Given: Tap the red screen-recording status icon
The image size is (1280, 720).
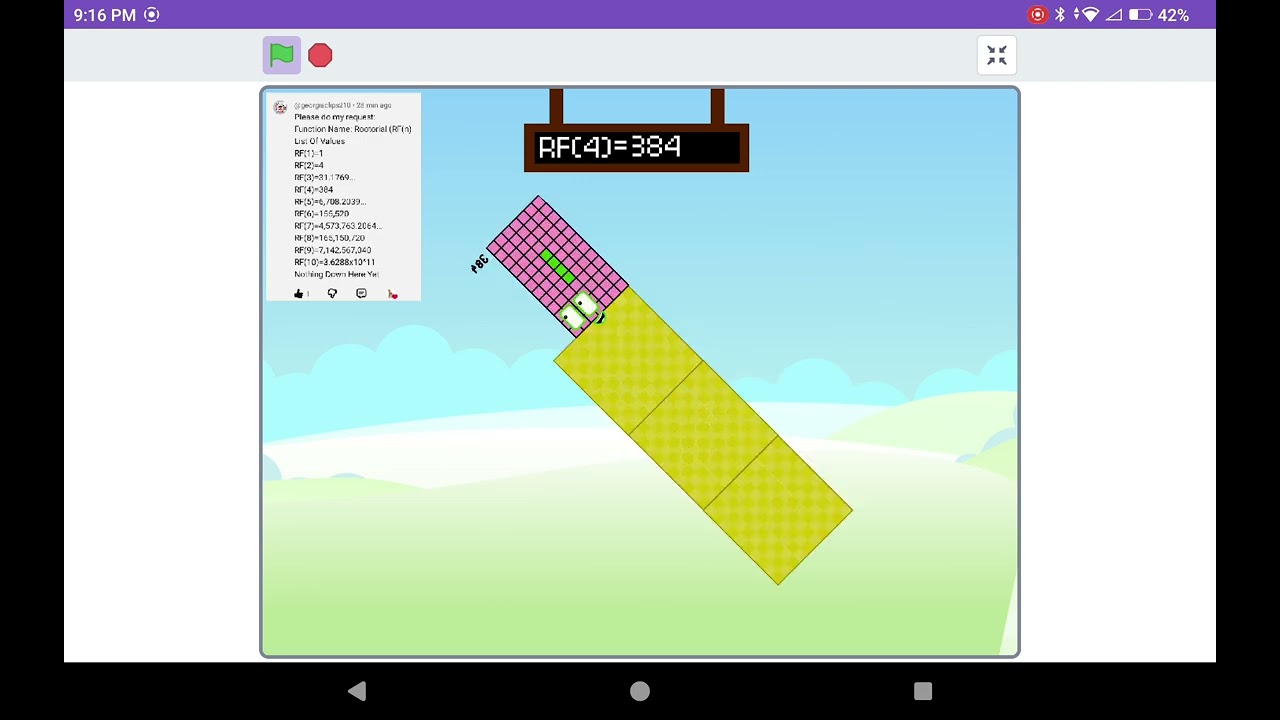Looking at the screenshot, I should click(x=1037, y=15).
